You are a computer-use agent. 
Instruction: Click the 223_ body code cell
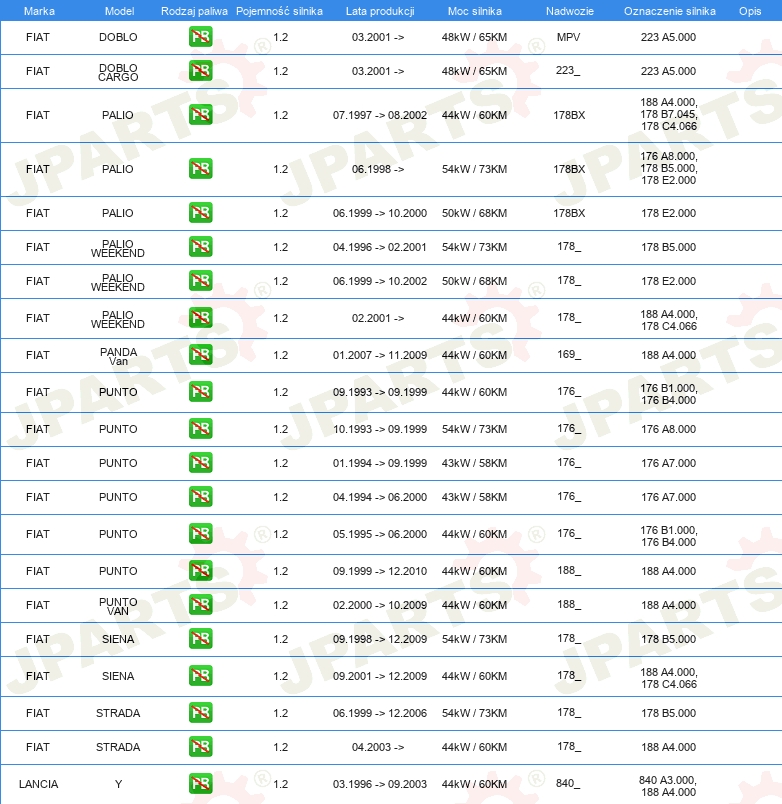568,70
